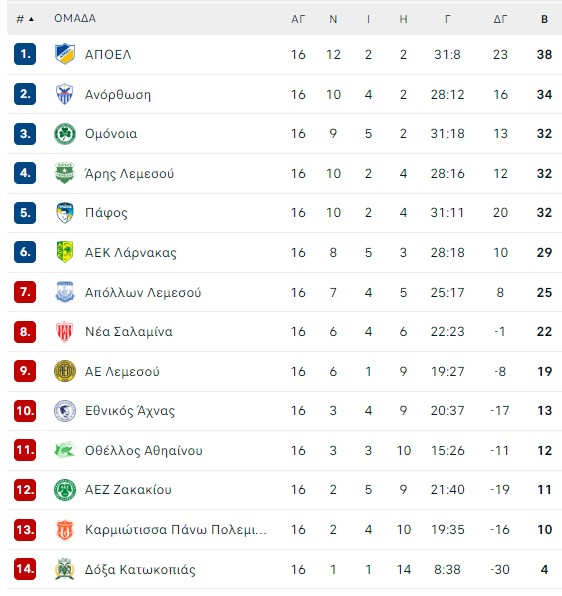Select the ΔΓ goal difference column header
The height and width of the screenshot is (596, 562).
pos(500,19)
